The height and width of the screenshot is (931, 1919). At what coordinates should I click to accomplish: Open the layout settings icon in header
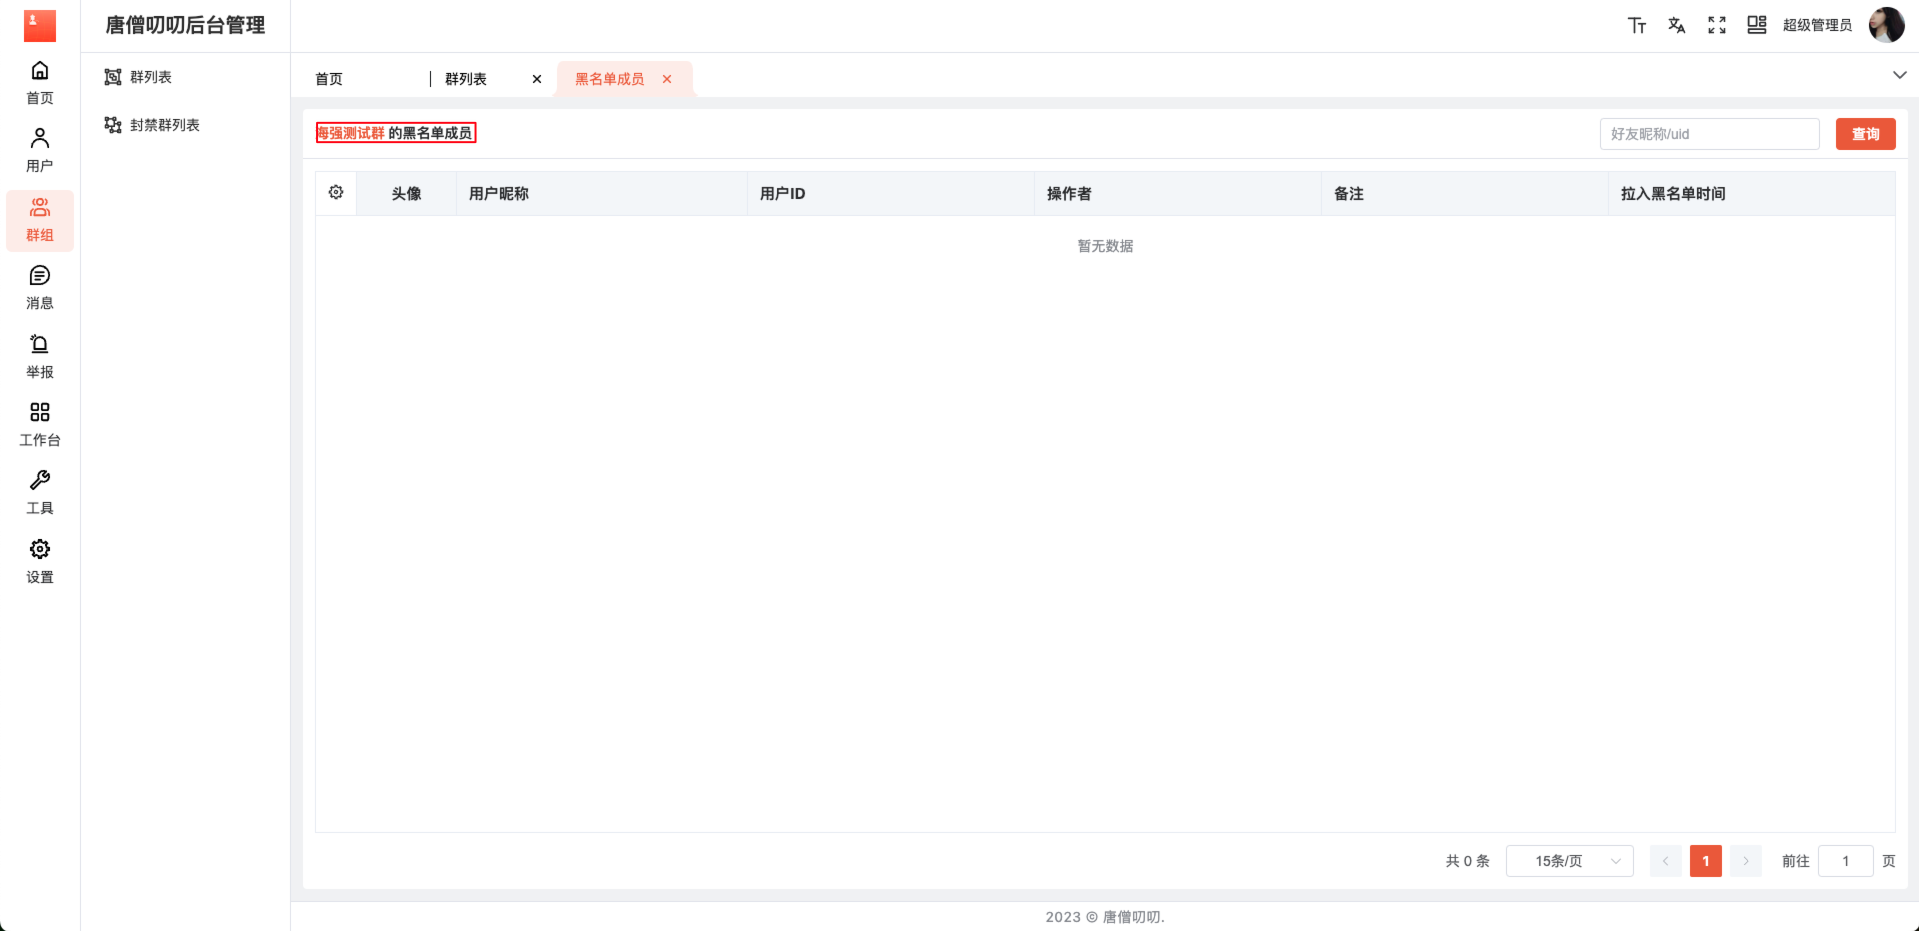(1756, 26)
